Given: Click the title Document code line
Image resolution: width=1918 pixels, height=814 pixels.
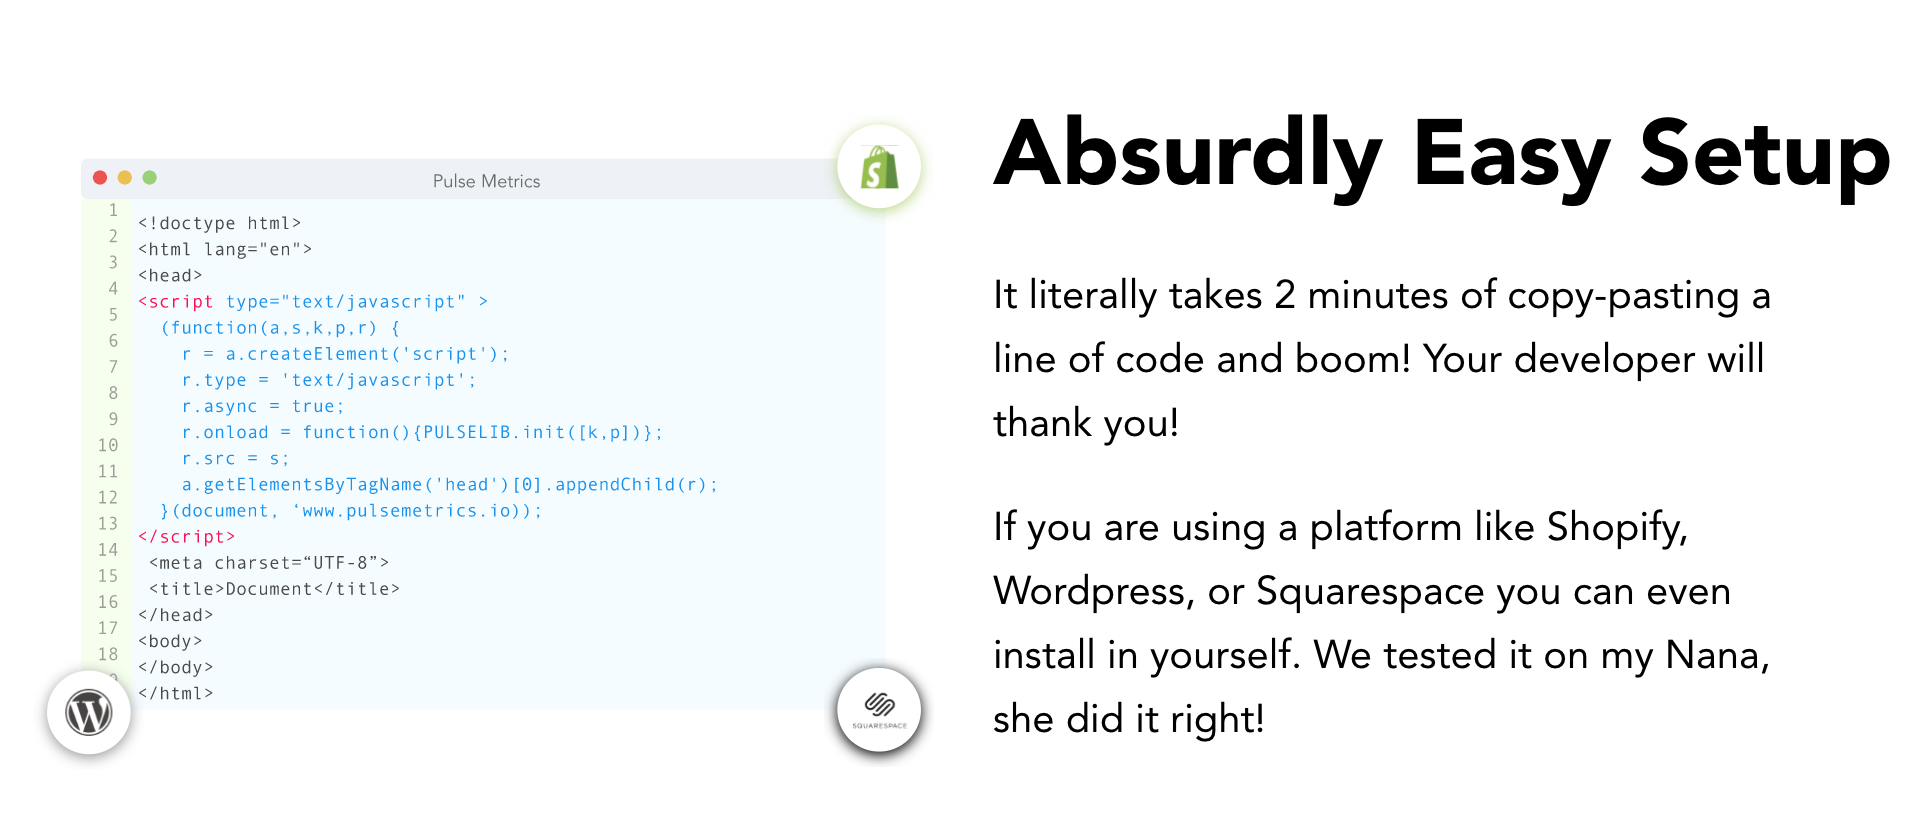Looking at the screenshot, I should click(x=274, y=589).
